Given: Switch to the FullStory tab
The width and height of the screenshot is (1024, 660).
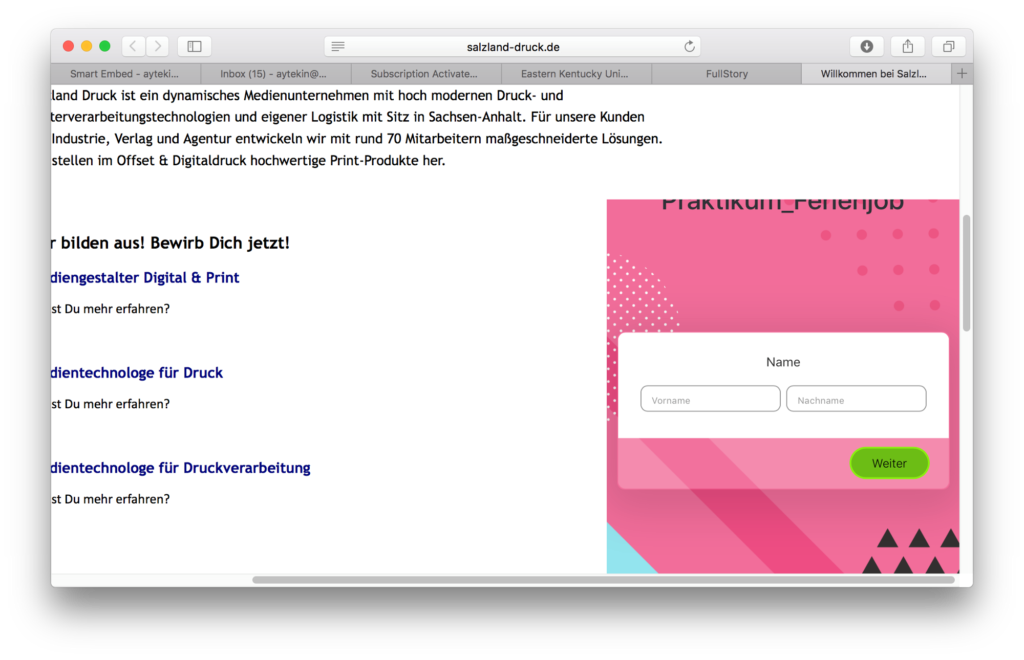Looking at the screenshot, I should click(726, 74).
